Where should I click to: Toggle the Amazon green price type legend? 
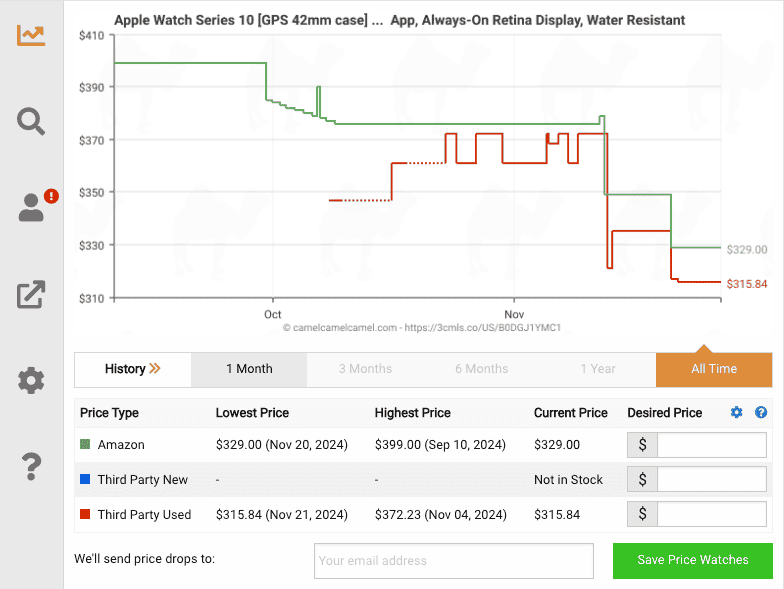pos(85,445)
